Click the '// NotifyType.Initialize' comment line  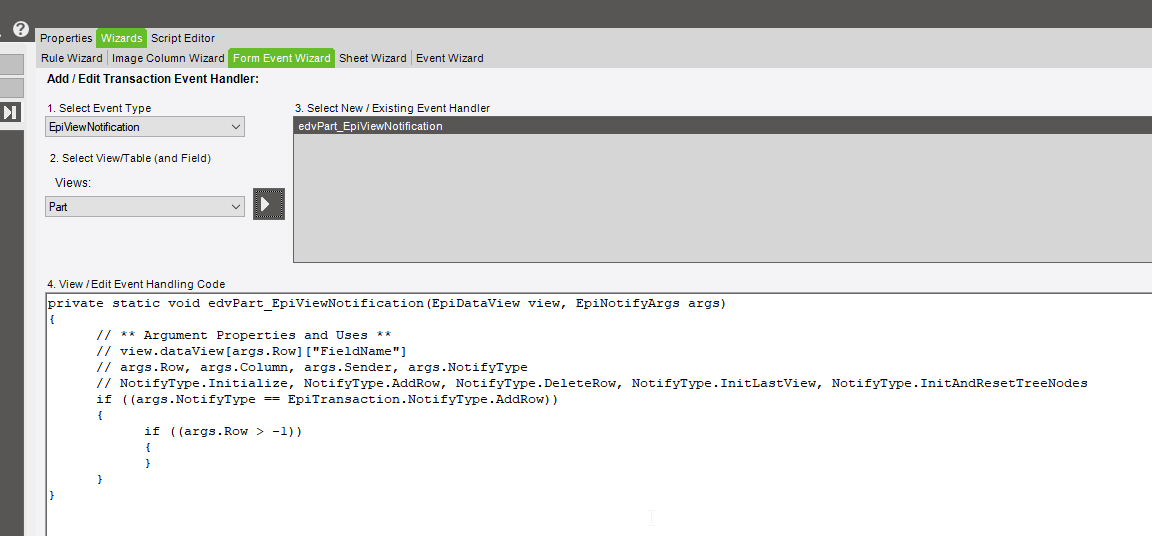(591, 383)
